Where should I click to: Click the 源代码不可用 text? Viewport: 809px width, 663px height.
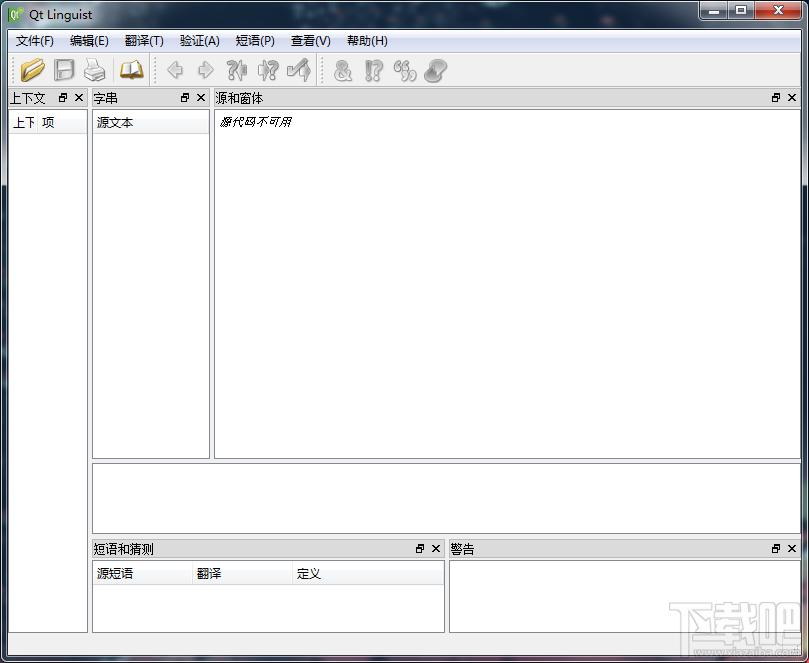pyautogui.click(x=256, y=122)
